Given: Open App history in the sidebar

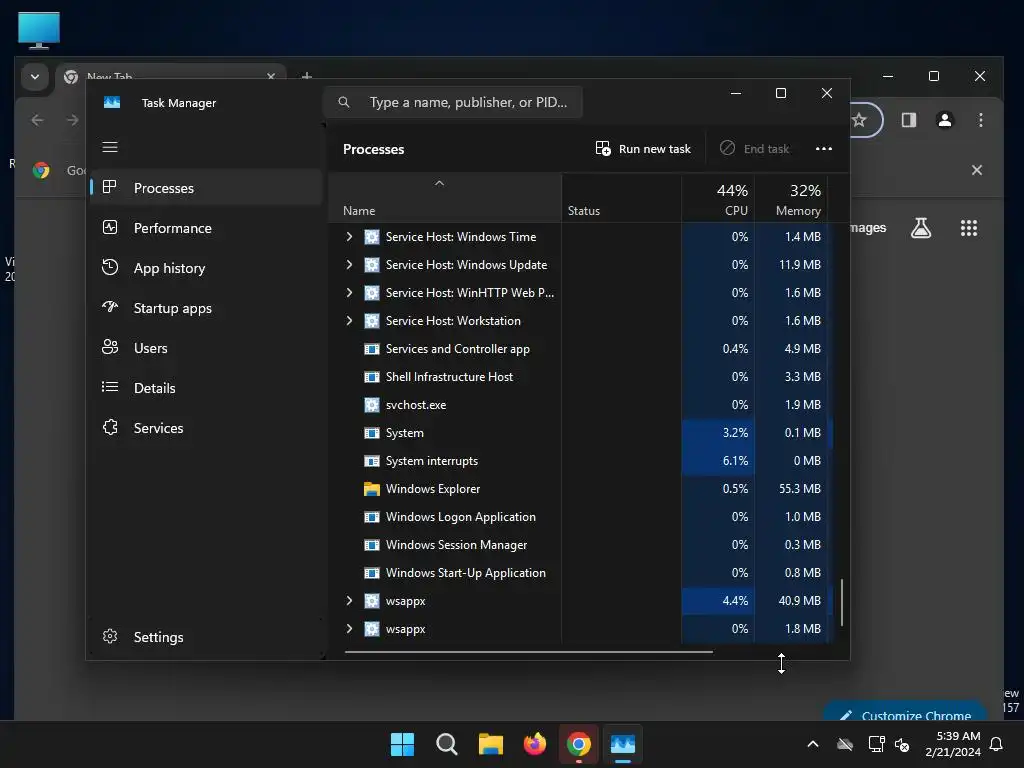Looking at the screenshot, I should coord(206,268).
